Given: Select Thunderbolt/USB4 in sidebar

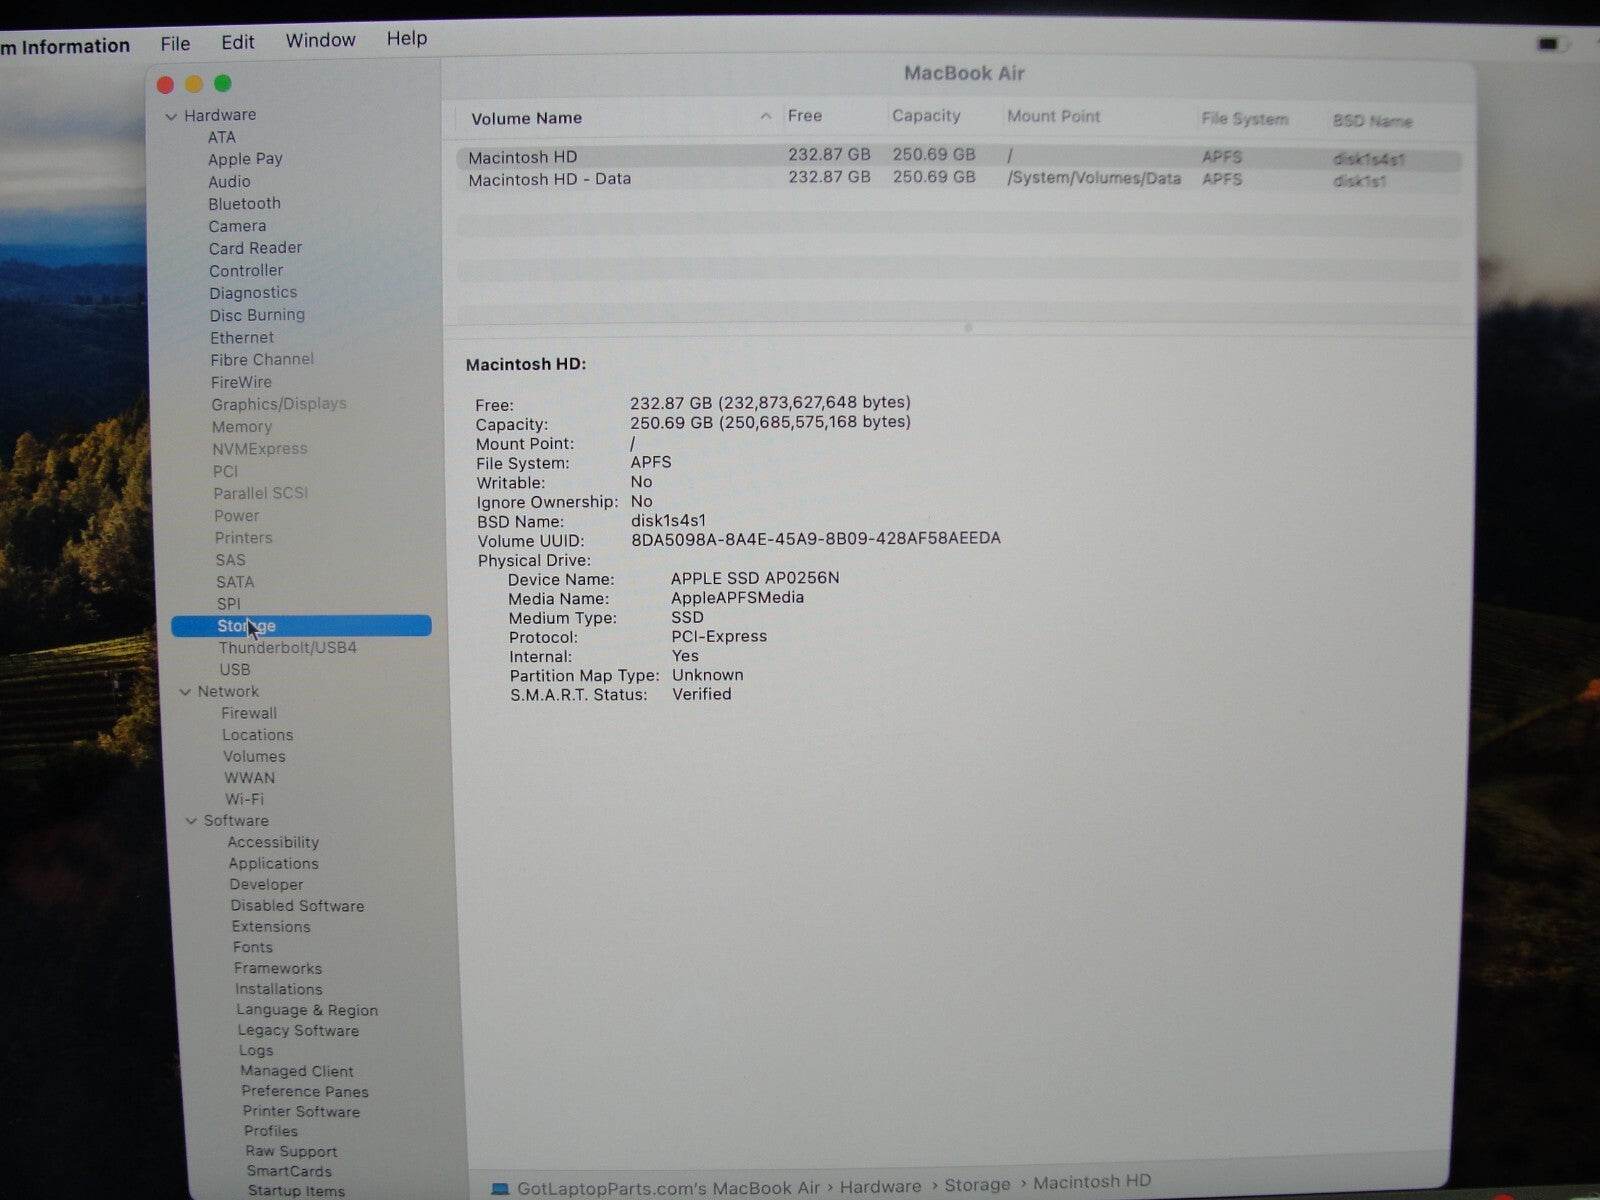Looking at the screenshot, I should [x=287, y=648].
